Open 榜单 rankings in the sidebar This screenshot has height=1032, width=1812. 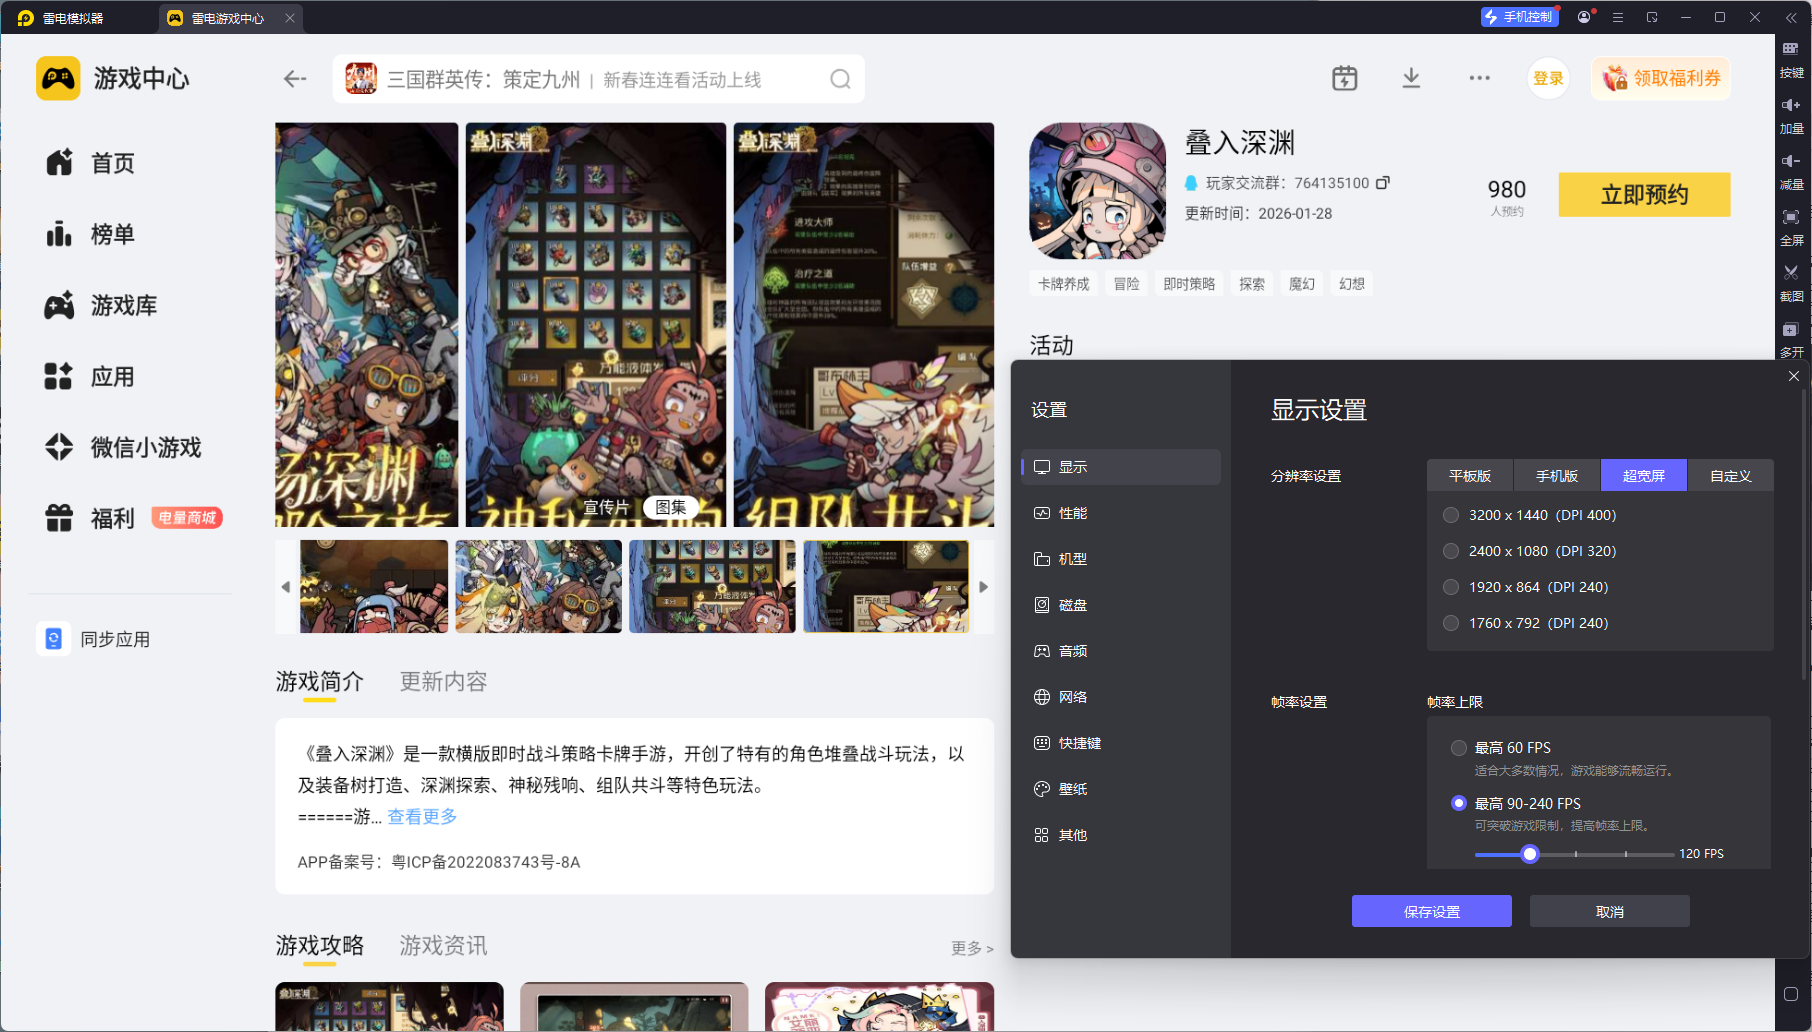(90, 234)
